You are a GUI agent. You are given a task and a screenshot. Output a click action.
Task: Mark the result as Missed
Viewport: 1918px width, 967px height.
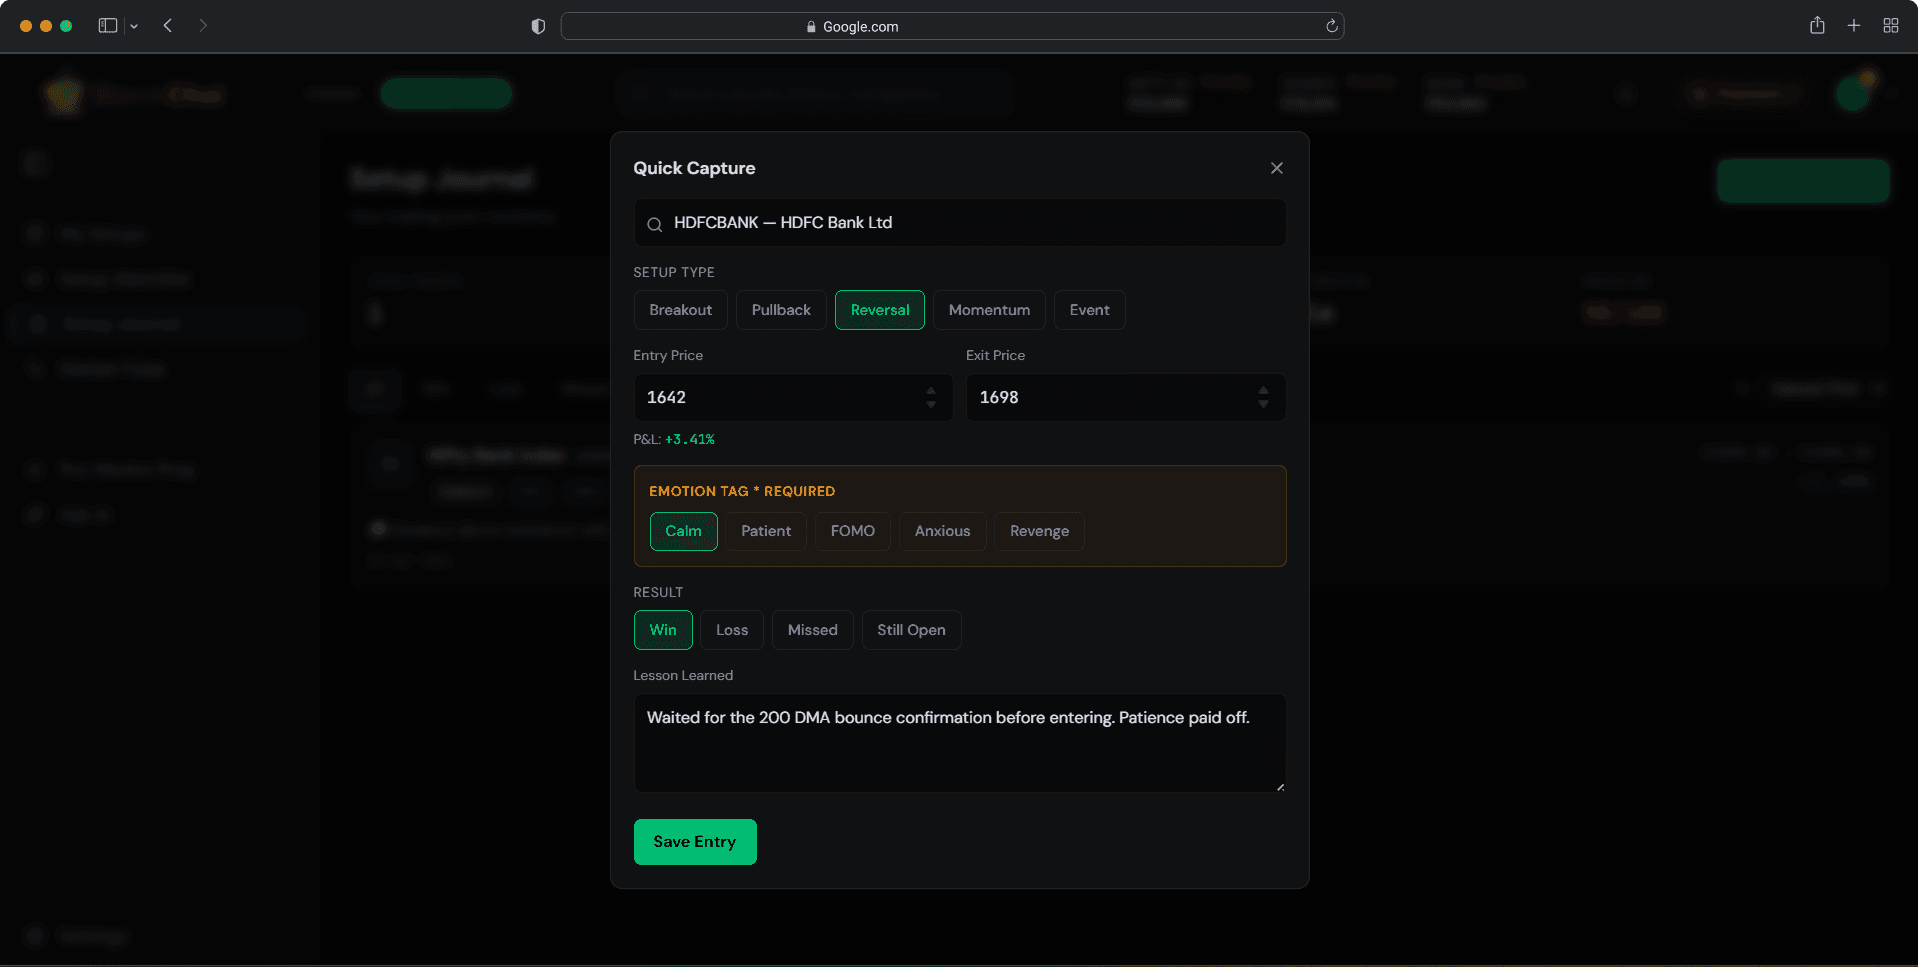pyautogui.click(x=812, y=630)
